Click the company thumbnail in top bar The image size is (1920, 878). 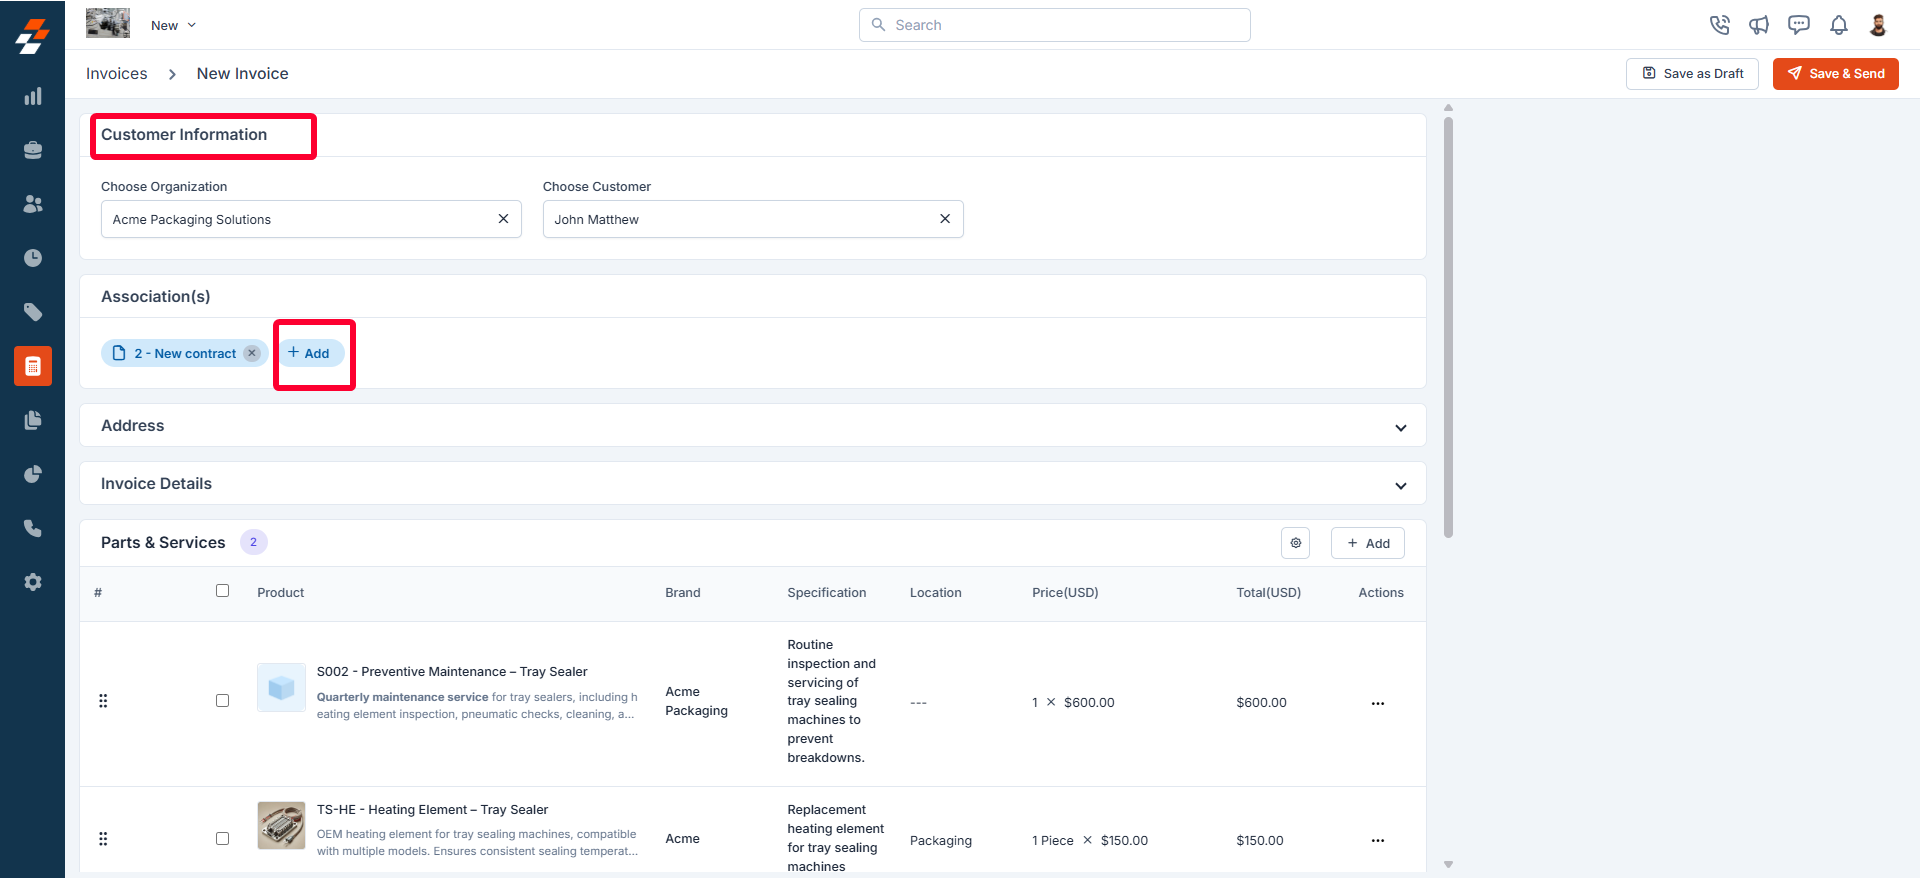tap(108, 23)
